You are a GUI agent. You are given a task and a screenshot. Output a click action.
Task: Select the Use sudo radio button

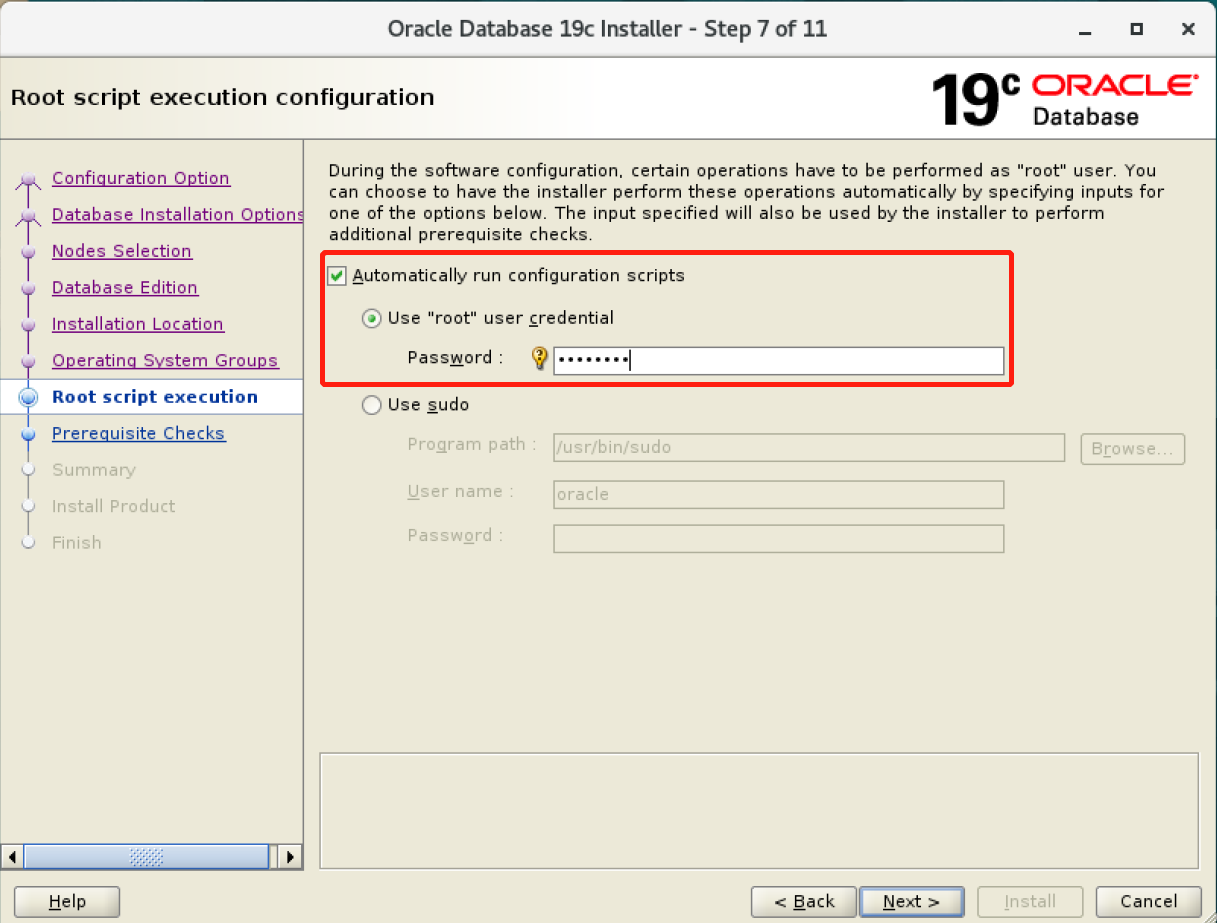point(372,405)
